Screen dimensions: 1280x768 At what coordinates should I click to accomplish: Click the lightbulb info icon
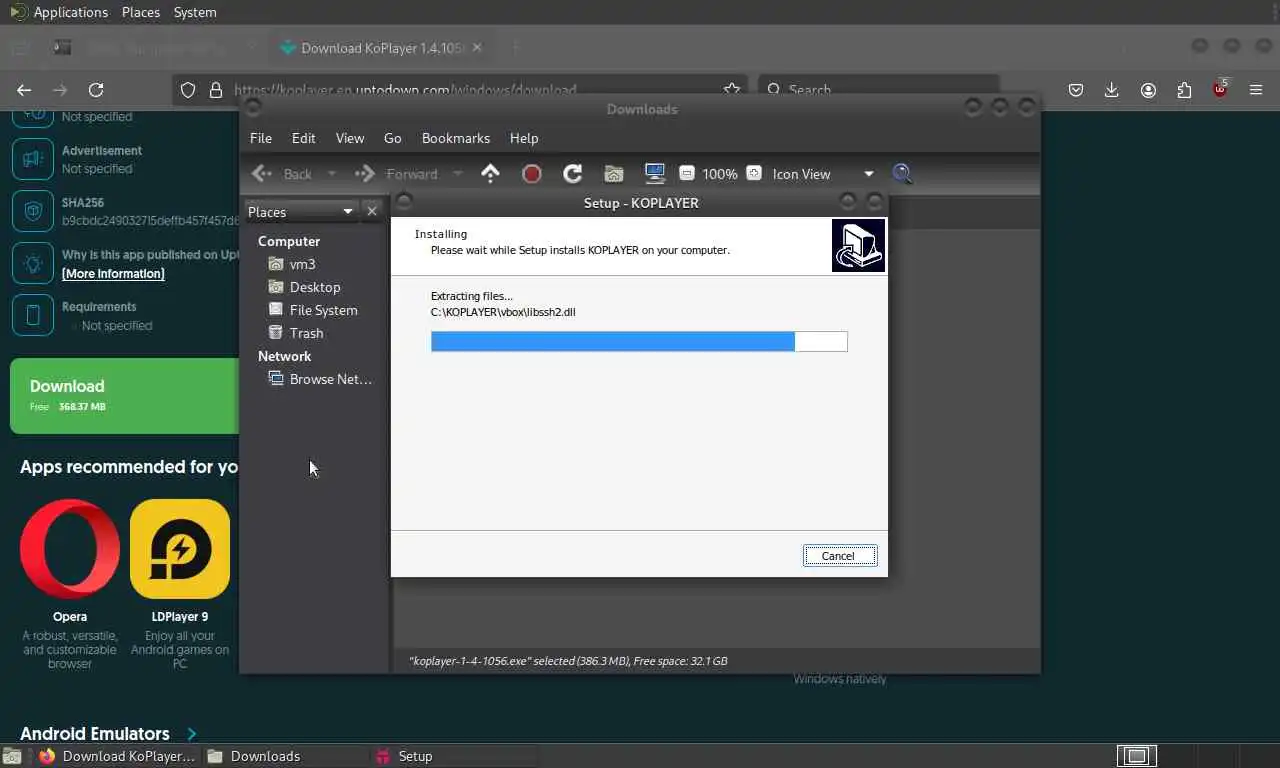pyautogui.click(x=33, y=263)
